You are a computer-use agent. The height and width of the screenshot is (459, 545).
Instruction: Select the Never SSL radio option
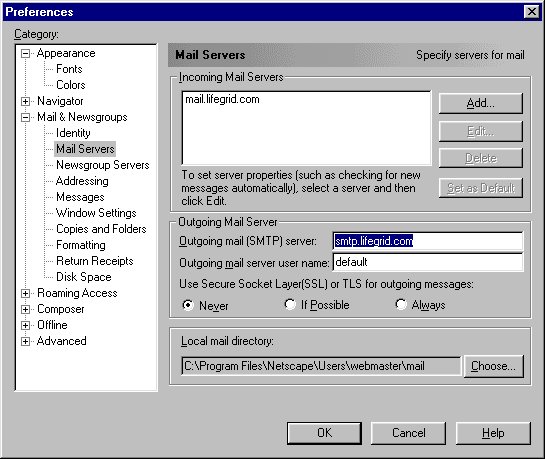click(x=188, y=305)
